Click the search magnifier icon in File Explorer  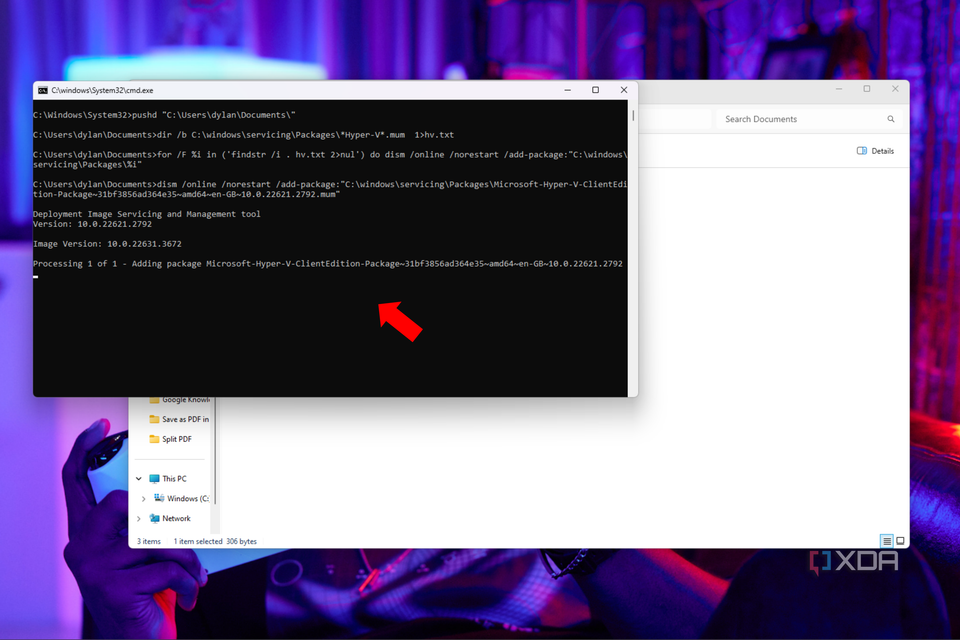pos(891,119)
